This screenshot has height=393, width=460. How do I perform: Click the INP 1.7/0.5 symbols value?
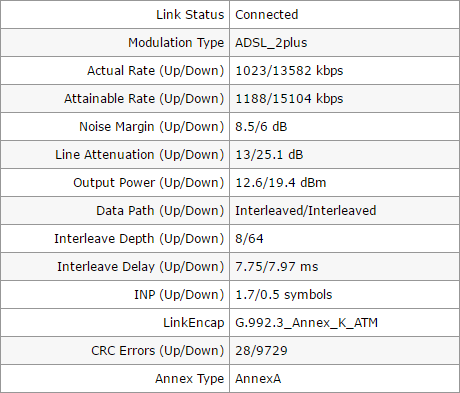(283, 295)
